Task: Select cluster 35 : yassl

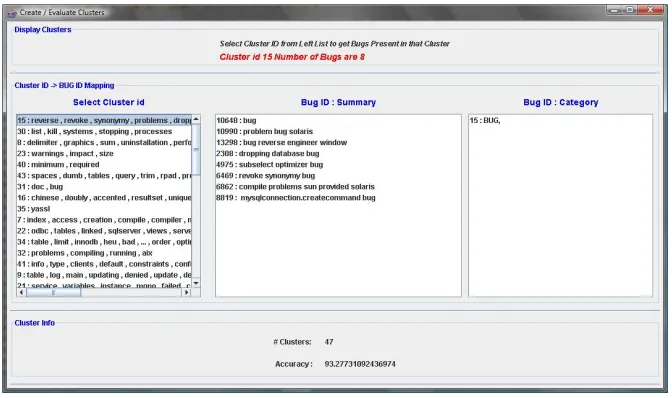Action: 104,209
